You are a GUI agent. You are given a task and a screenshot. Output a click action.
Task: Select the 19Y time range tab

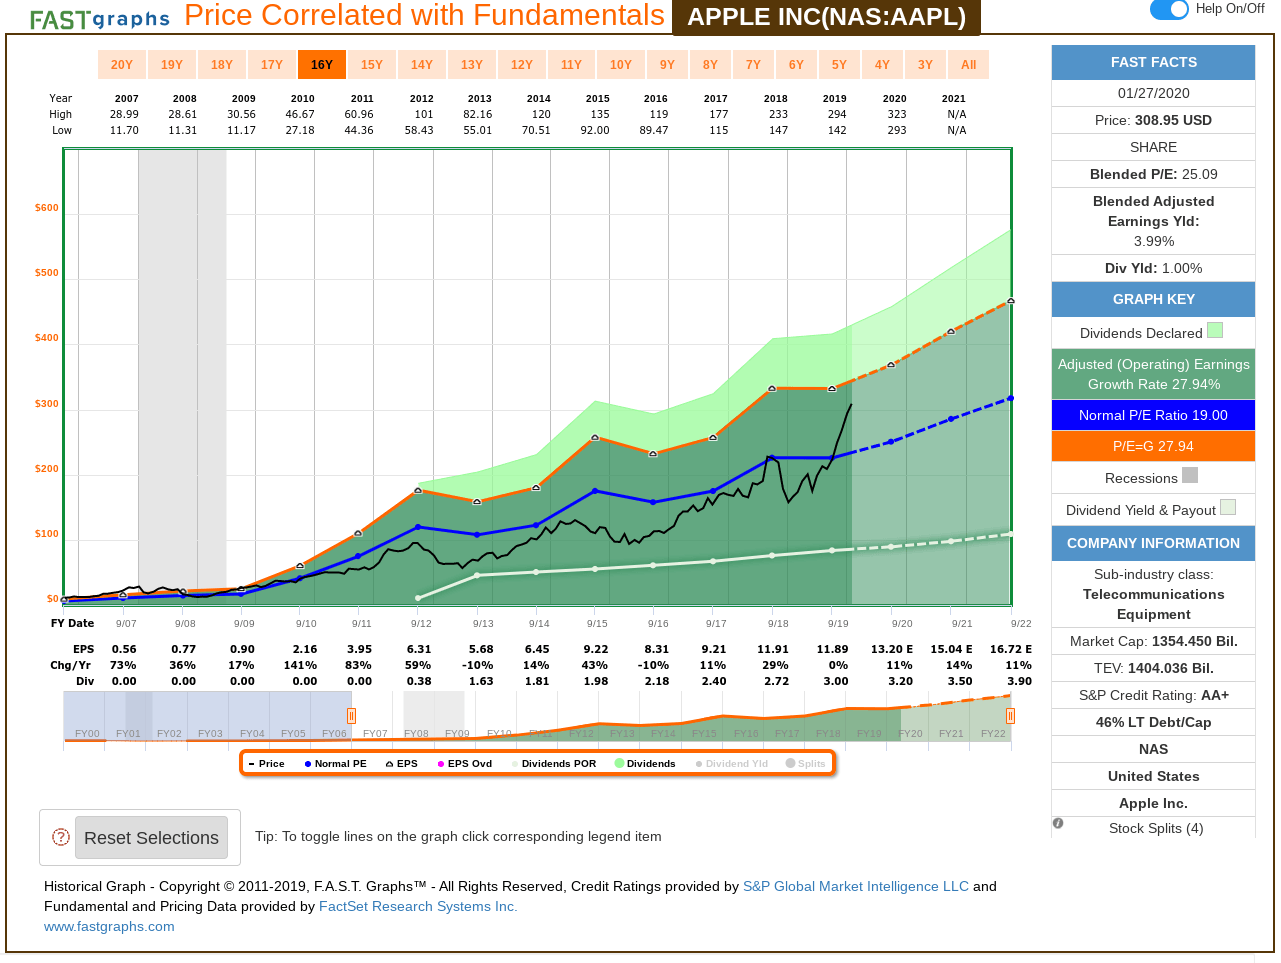[x=172, y=65]
